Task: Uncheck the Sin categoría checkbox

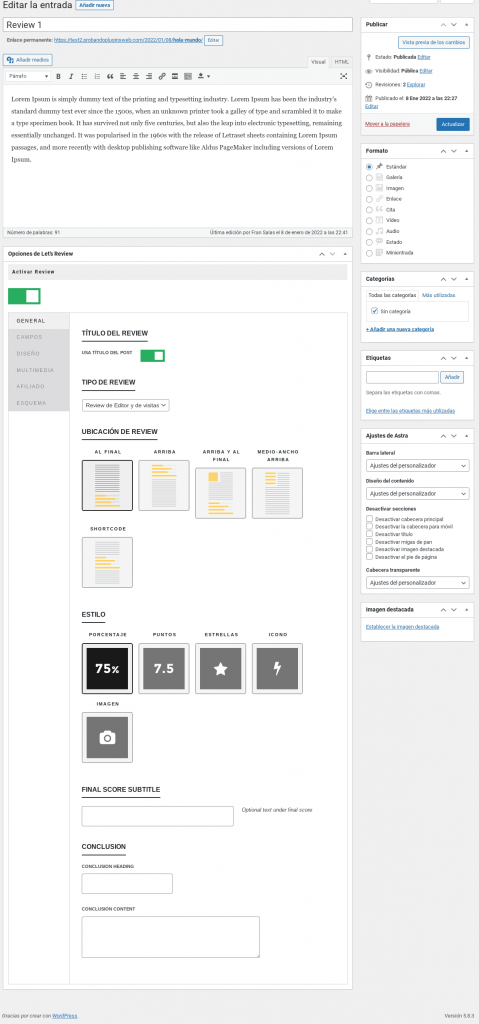Action: tap(374, 311)
